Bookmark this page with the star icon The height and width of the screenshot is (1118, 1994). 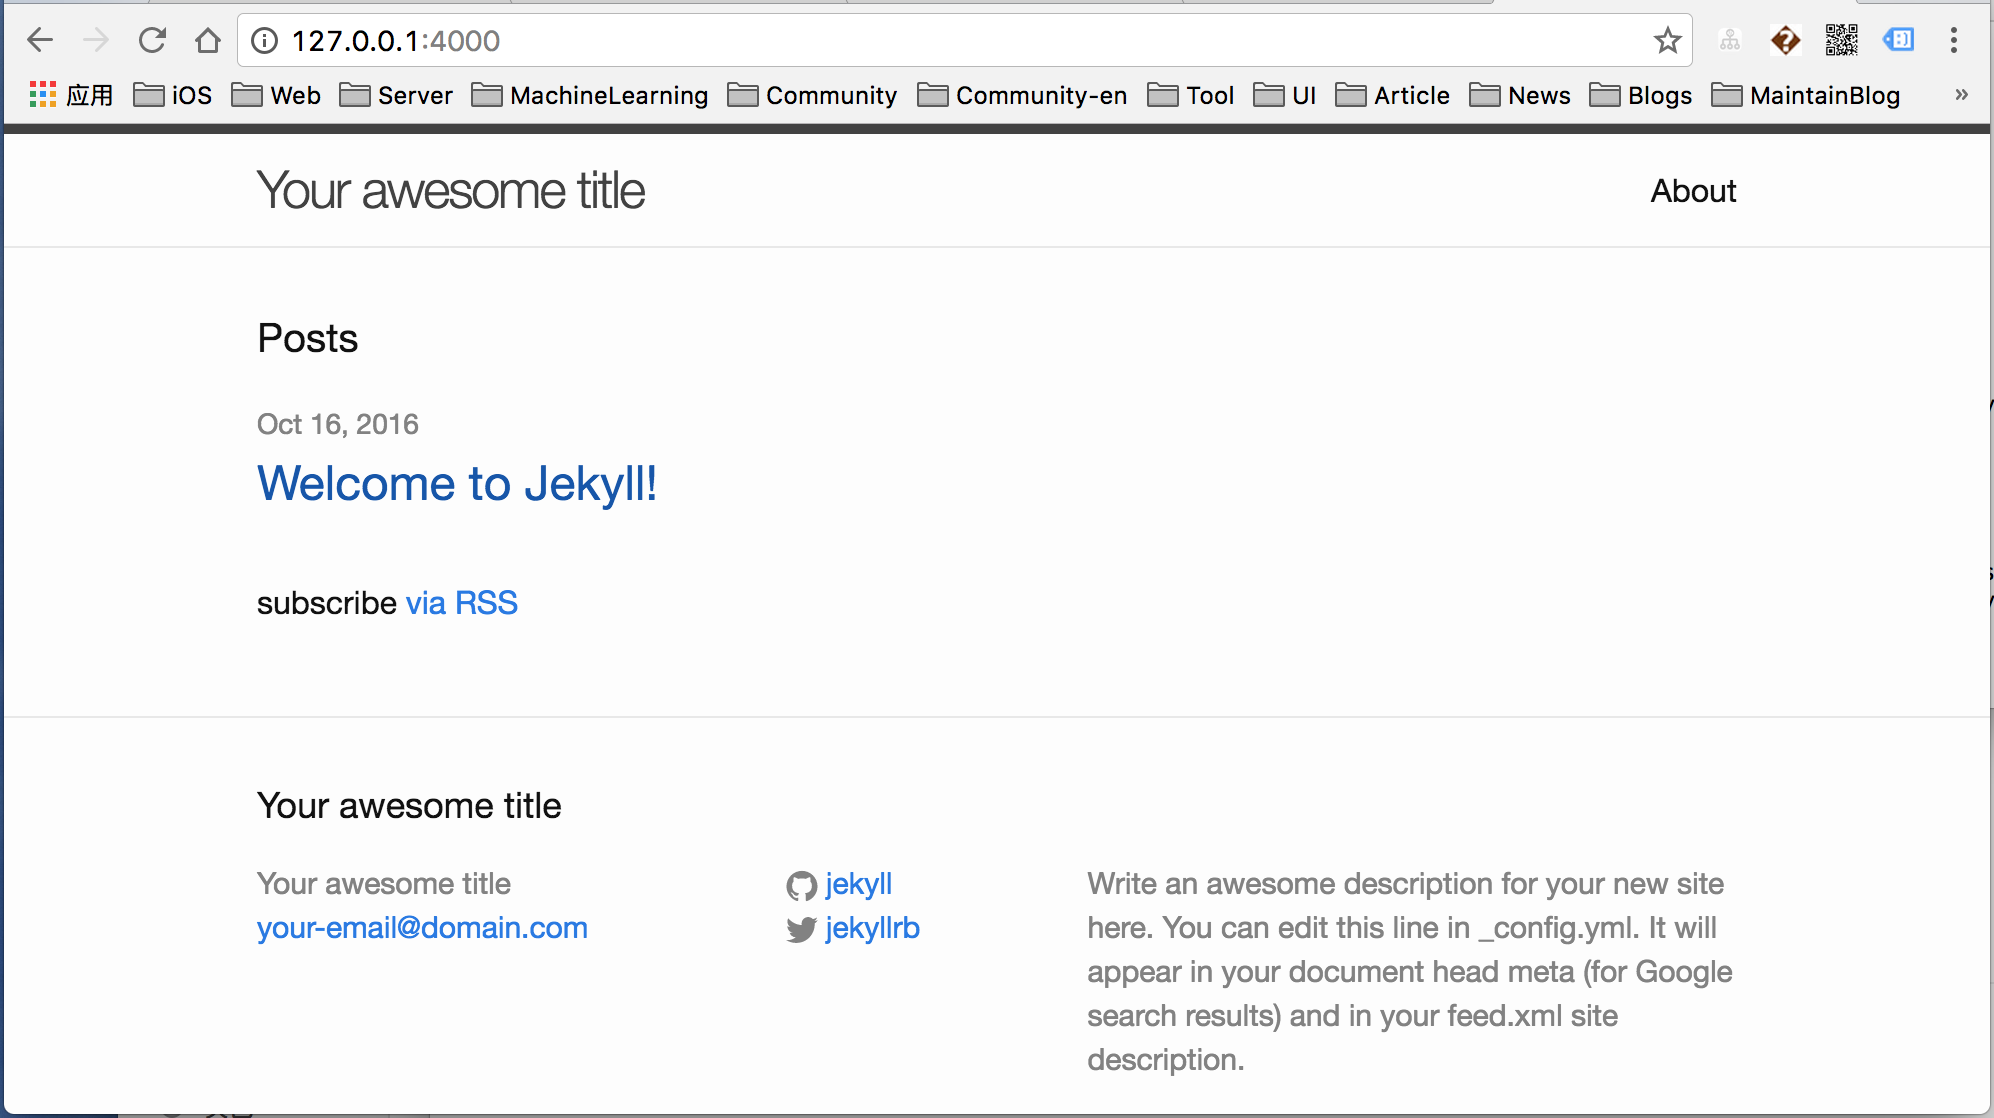pyautogui.click(x=1666, y=40)
